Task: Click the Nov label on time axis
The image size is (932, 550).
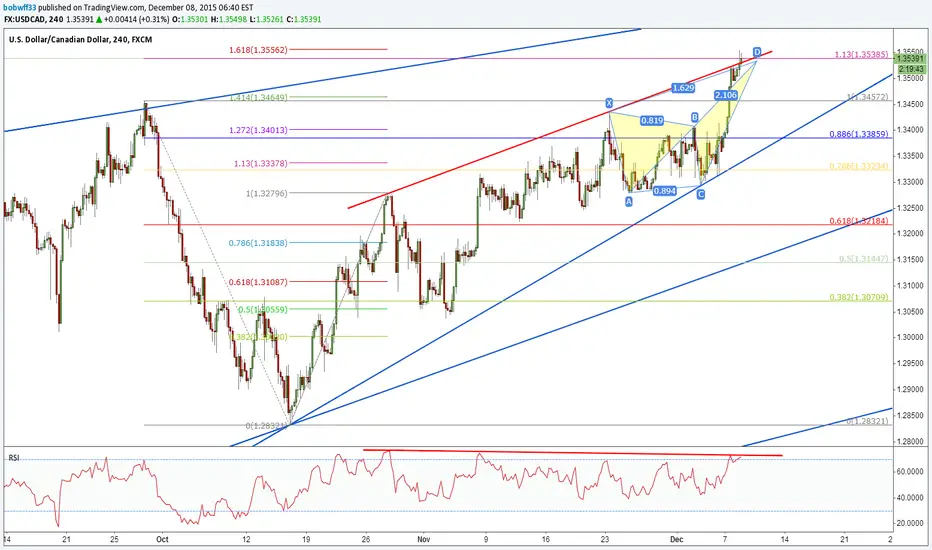Action: (x=423, y=540)
